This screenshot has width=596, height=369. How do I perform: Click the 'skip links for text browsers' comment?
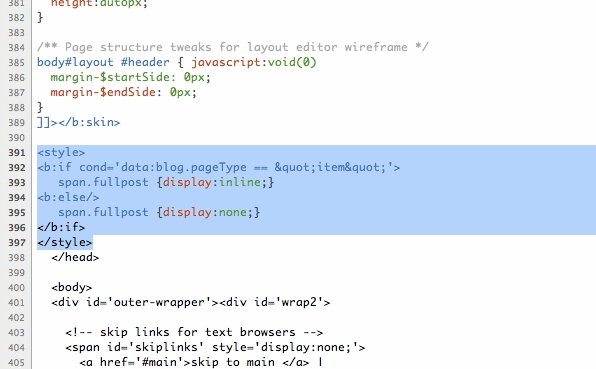click(194, 333)
